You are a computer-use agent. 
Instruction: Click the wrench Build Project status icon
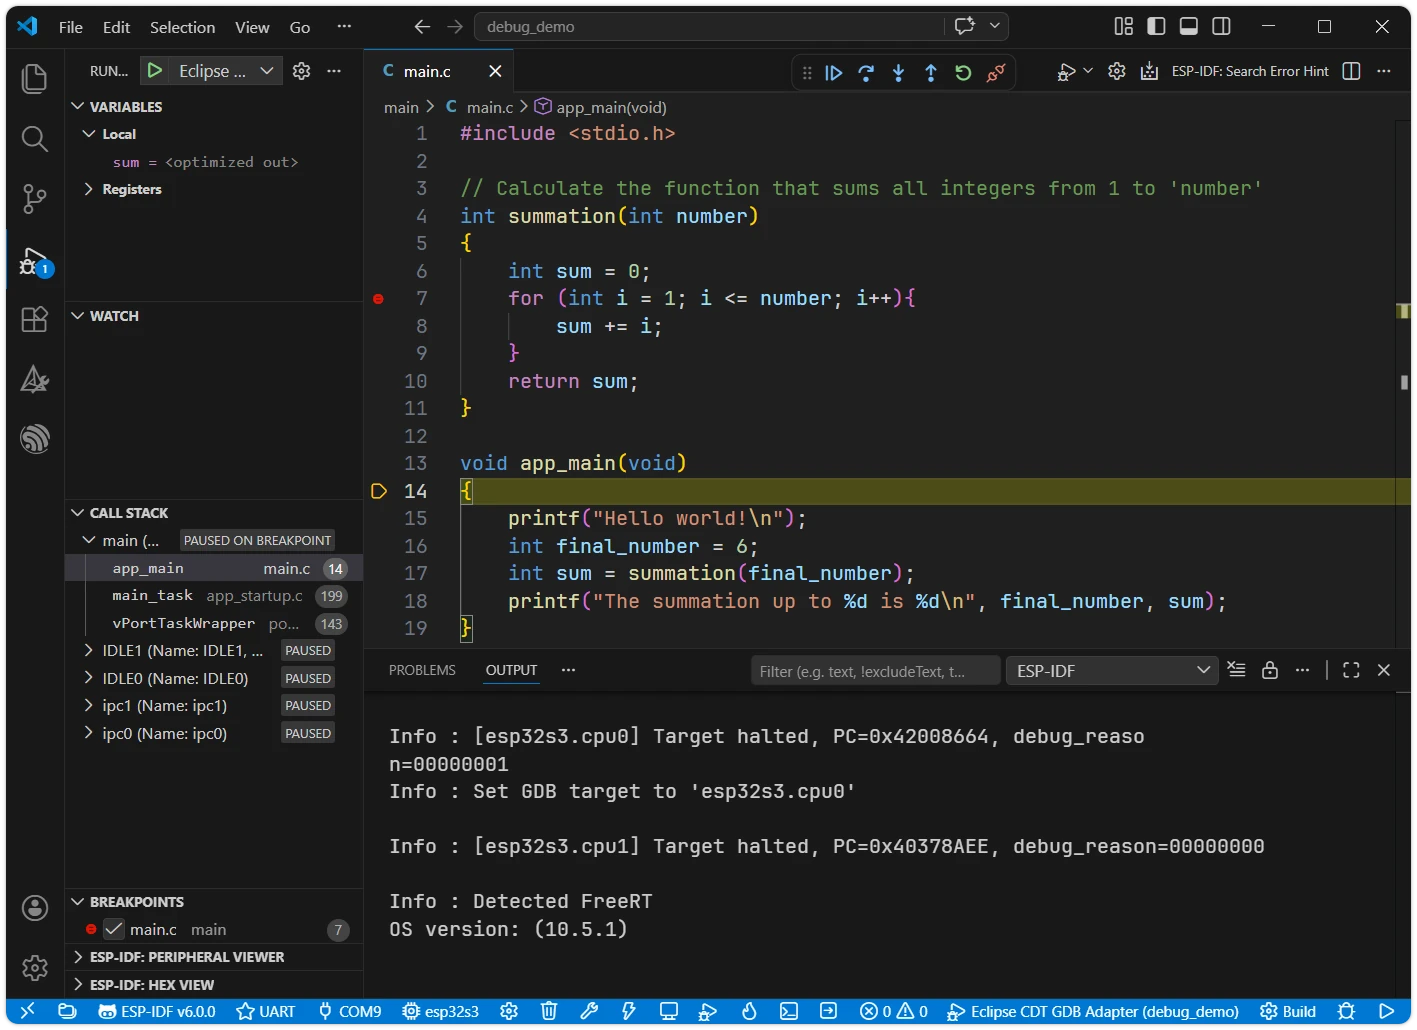[x=589, y=1011]
